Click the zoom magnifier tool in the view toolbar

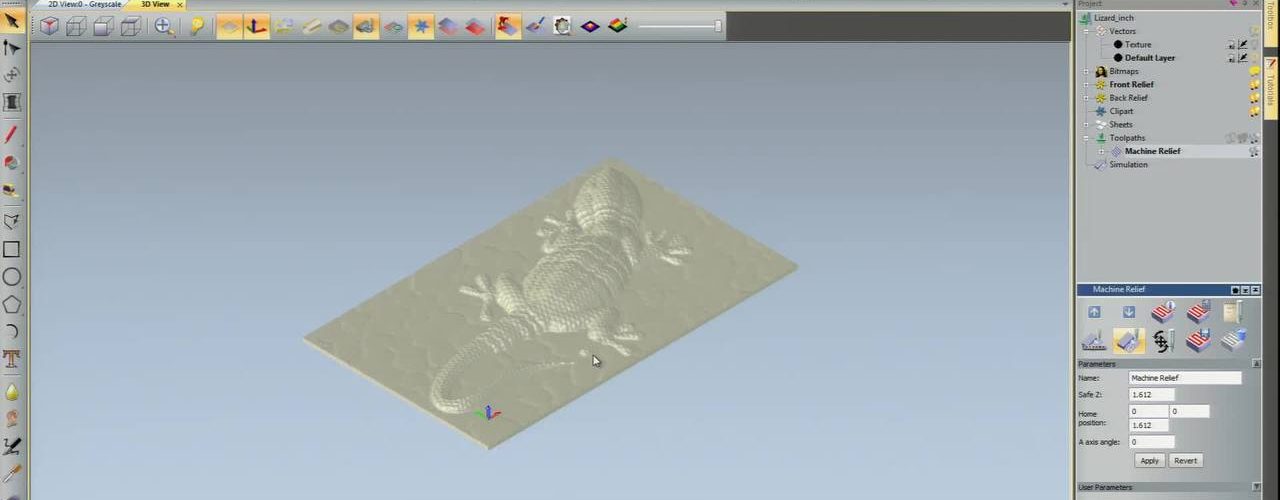point(164,27)
